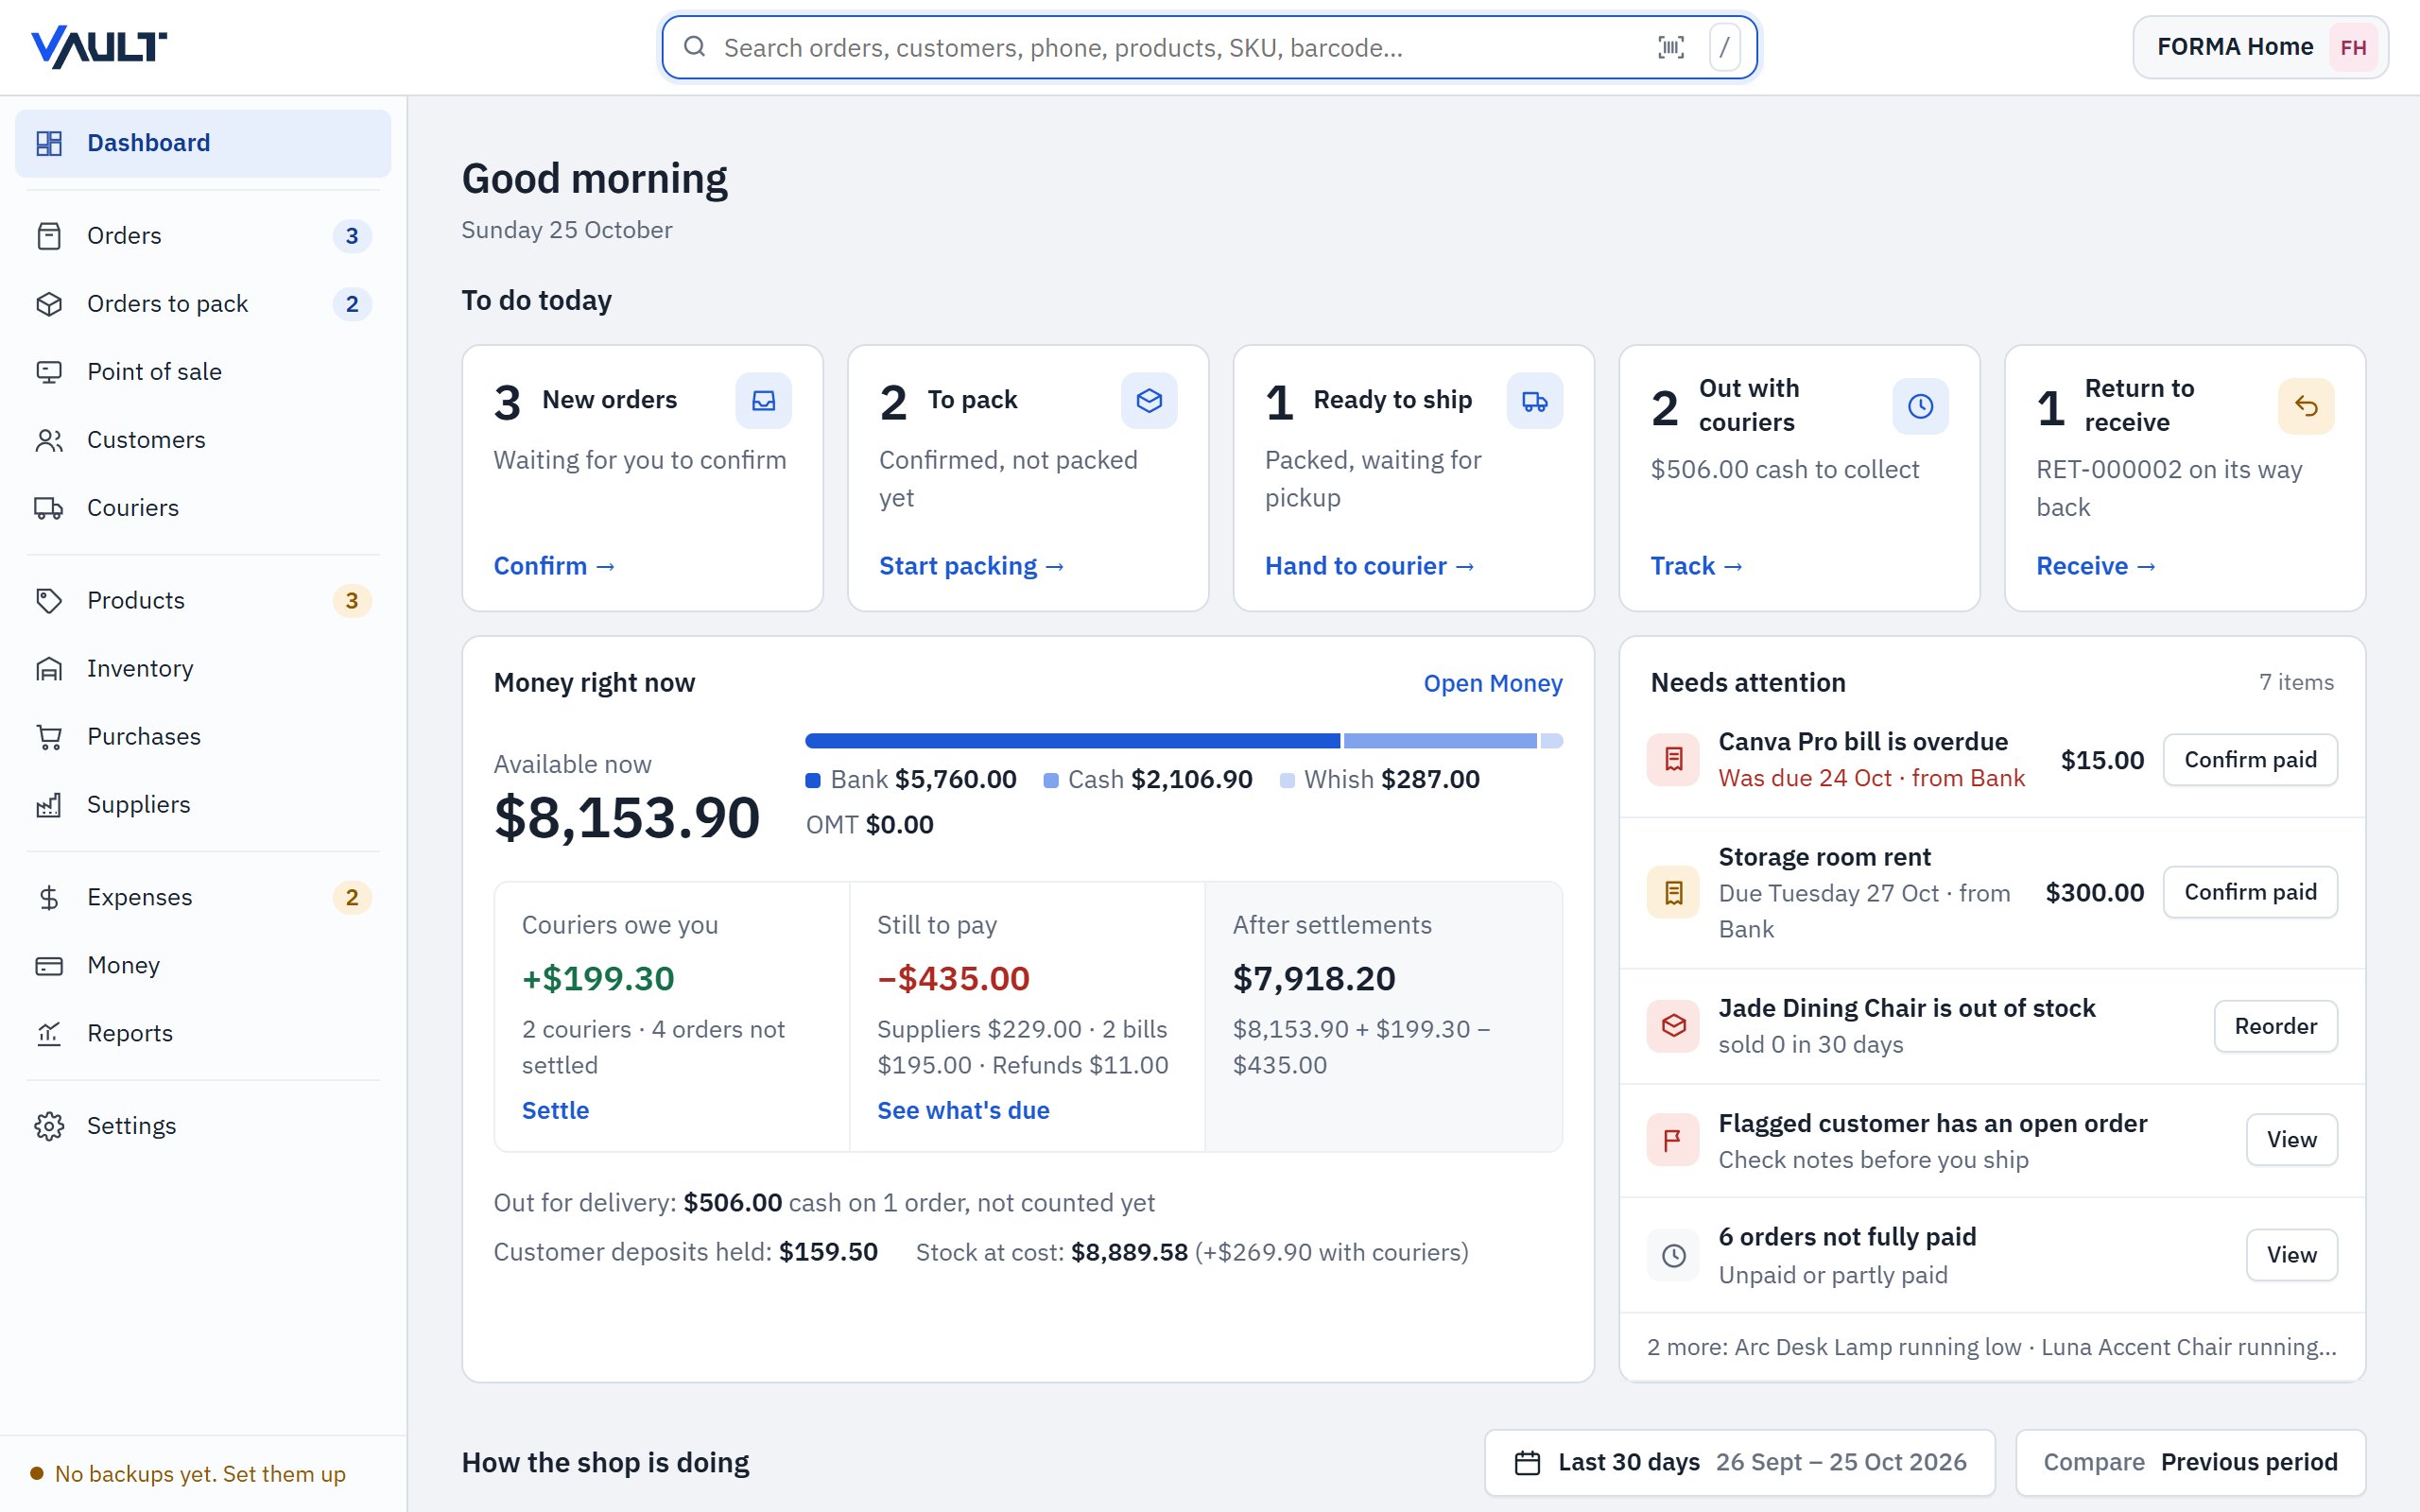This screenshot has width=2420, height=1512.
Task: Click the Canva Pro bill receipt icon
Action: pos(1673,760)
